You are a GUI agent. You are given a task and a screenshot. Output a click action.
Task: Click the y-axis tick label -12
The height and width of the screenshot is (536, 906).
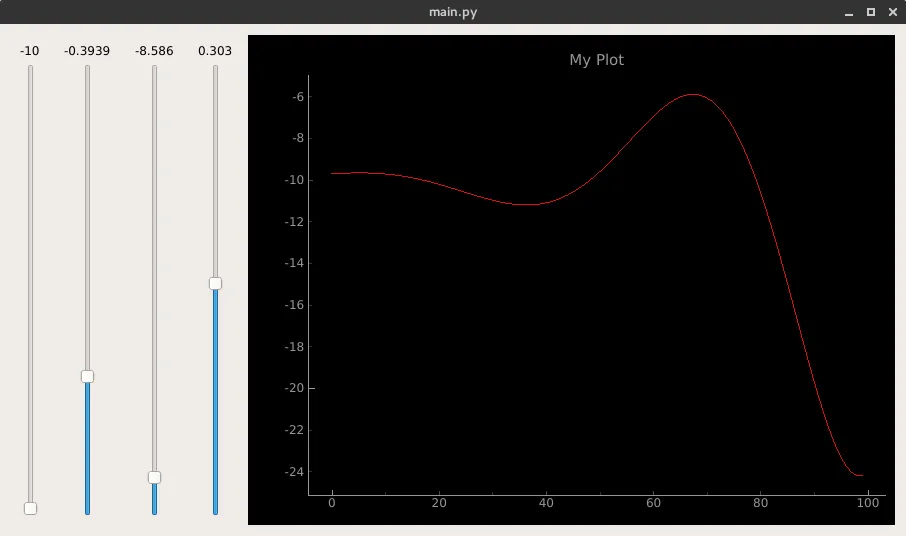click(x=294, y=221)
